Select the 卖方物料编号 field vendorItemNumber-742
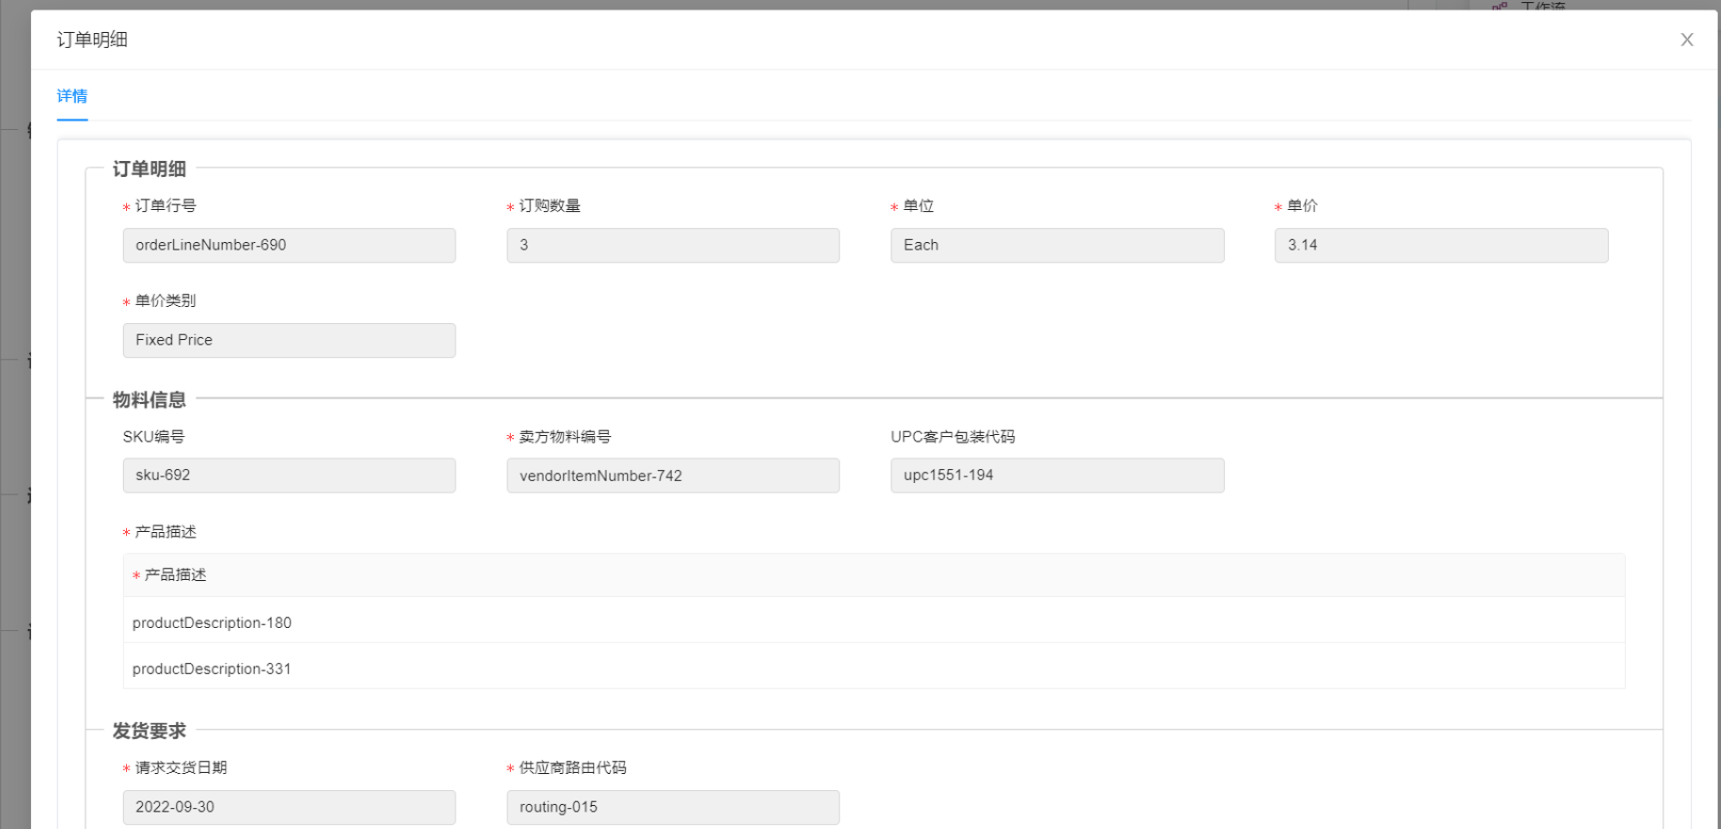The width and height of the screenshot is (1721, 829). pos(673,475)
